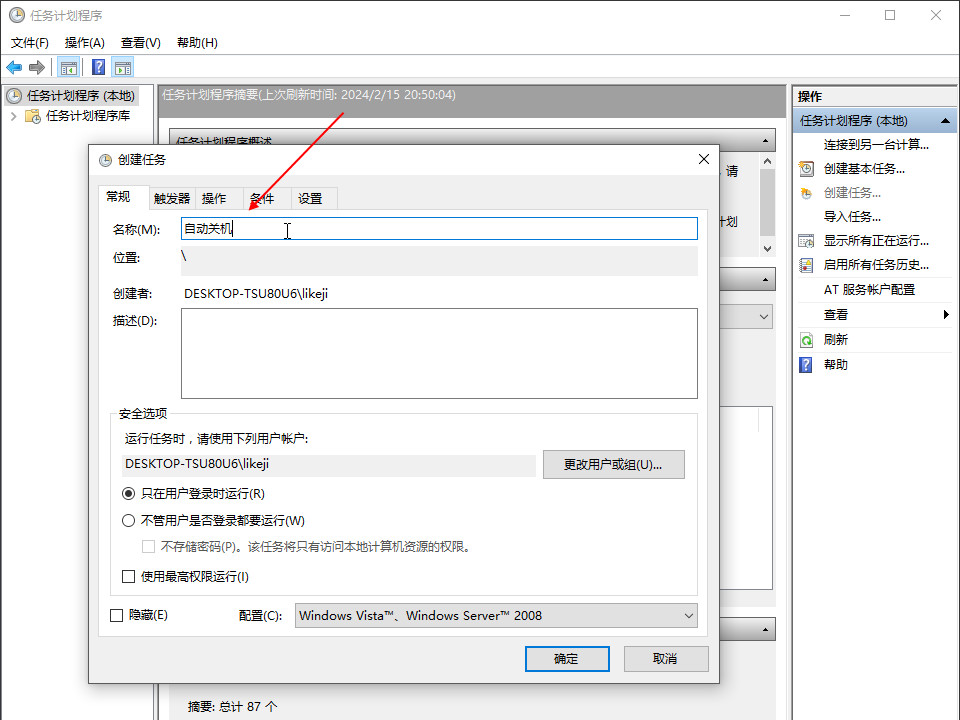Switch to the 触发器 tab
This screenshot has width=960, height=720.
171,198
